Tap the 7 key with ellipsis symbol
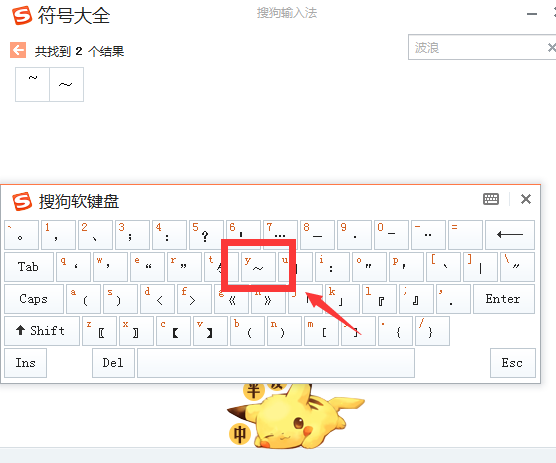 pyautogui.click(x=280, y=230)
